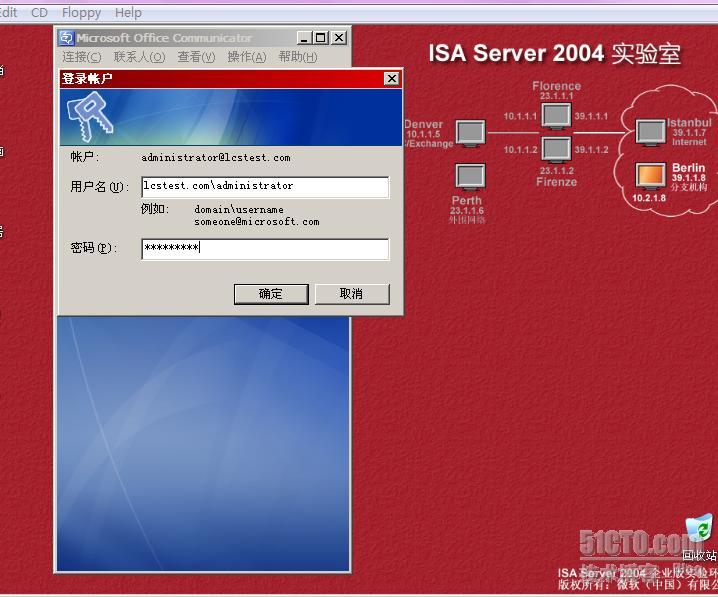Click the Perth computer icon on wallpaper

[471, 177]
